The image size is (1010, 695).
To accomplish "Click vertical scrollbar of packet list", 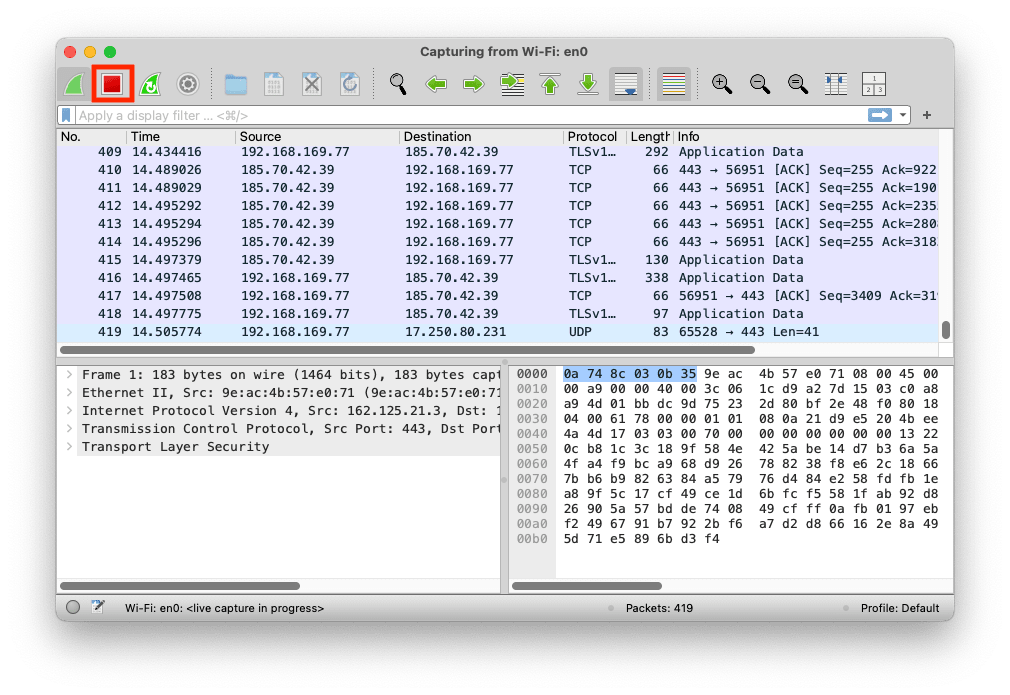I will [946, 330].
